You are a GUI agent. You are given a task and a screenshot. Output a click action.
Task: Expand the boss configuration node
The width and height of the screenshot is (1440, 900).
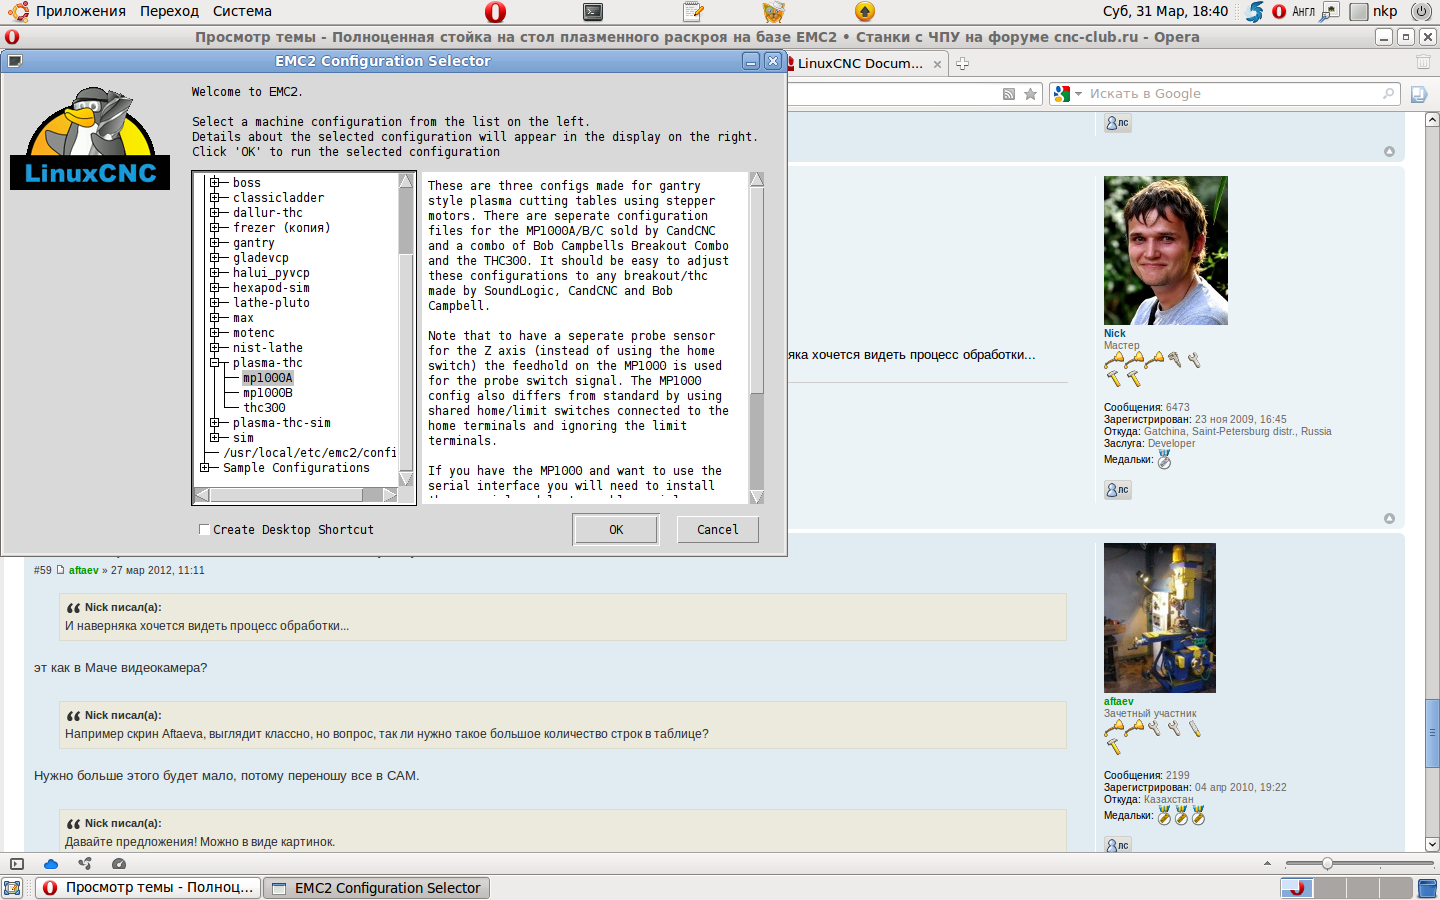215,183
